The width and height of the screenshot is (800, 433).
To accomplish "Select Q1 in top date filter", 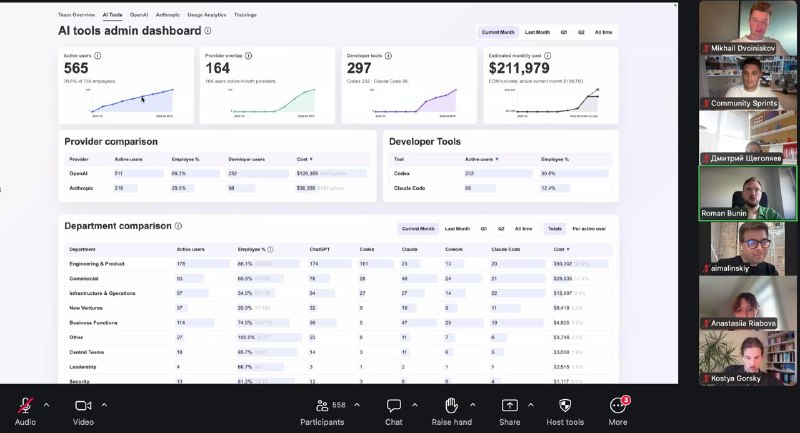I will click(x=564, y=32).
